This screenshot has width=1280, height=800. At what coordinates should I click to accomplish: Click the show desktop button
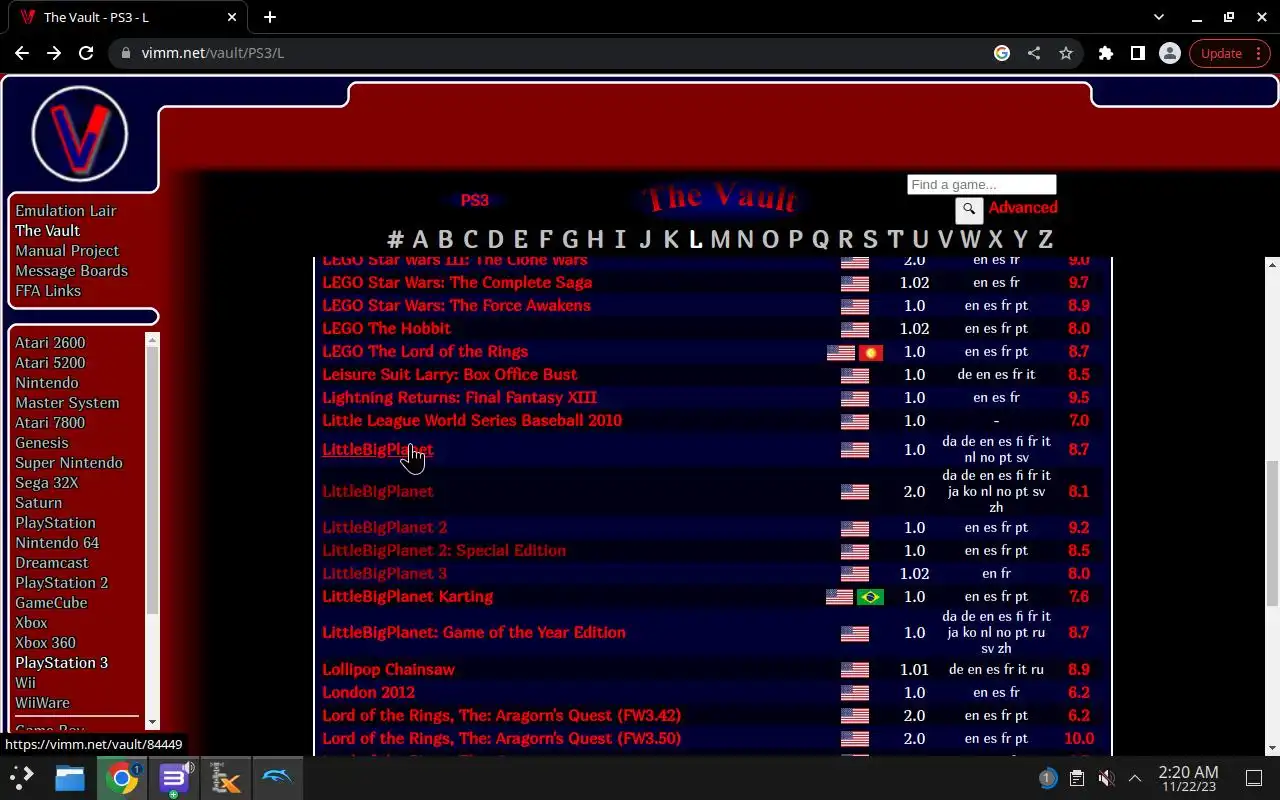[1254, 778]
